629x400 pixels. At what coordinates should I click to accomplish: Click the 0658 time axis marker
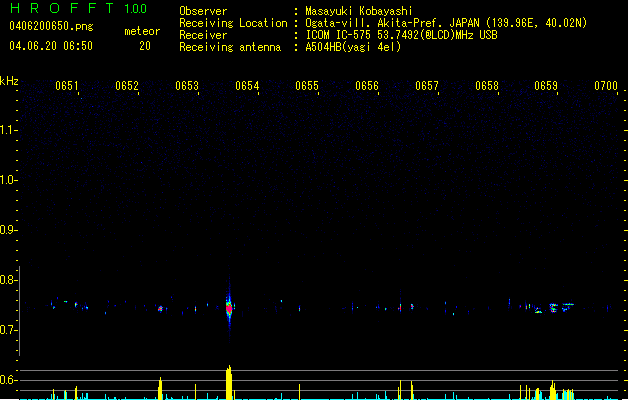(x=487, y=86)
